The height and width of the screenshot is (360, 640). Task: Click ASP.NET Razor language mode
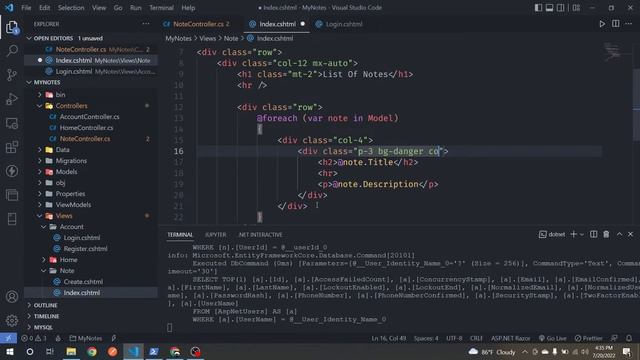510,338
